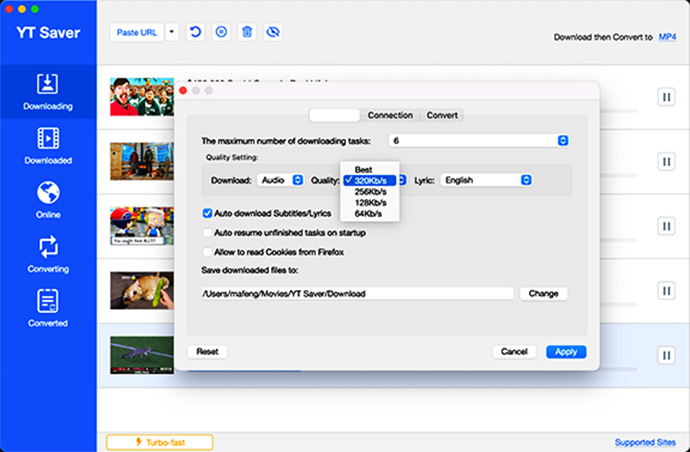Toggle private mode eye icon
The image size is (690, 452).
tap(273, 32)
